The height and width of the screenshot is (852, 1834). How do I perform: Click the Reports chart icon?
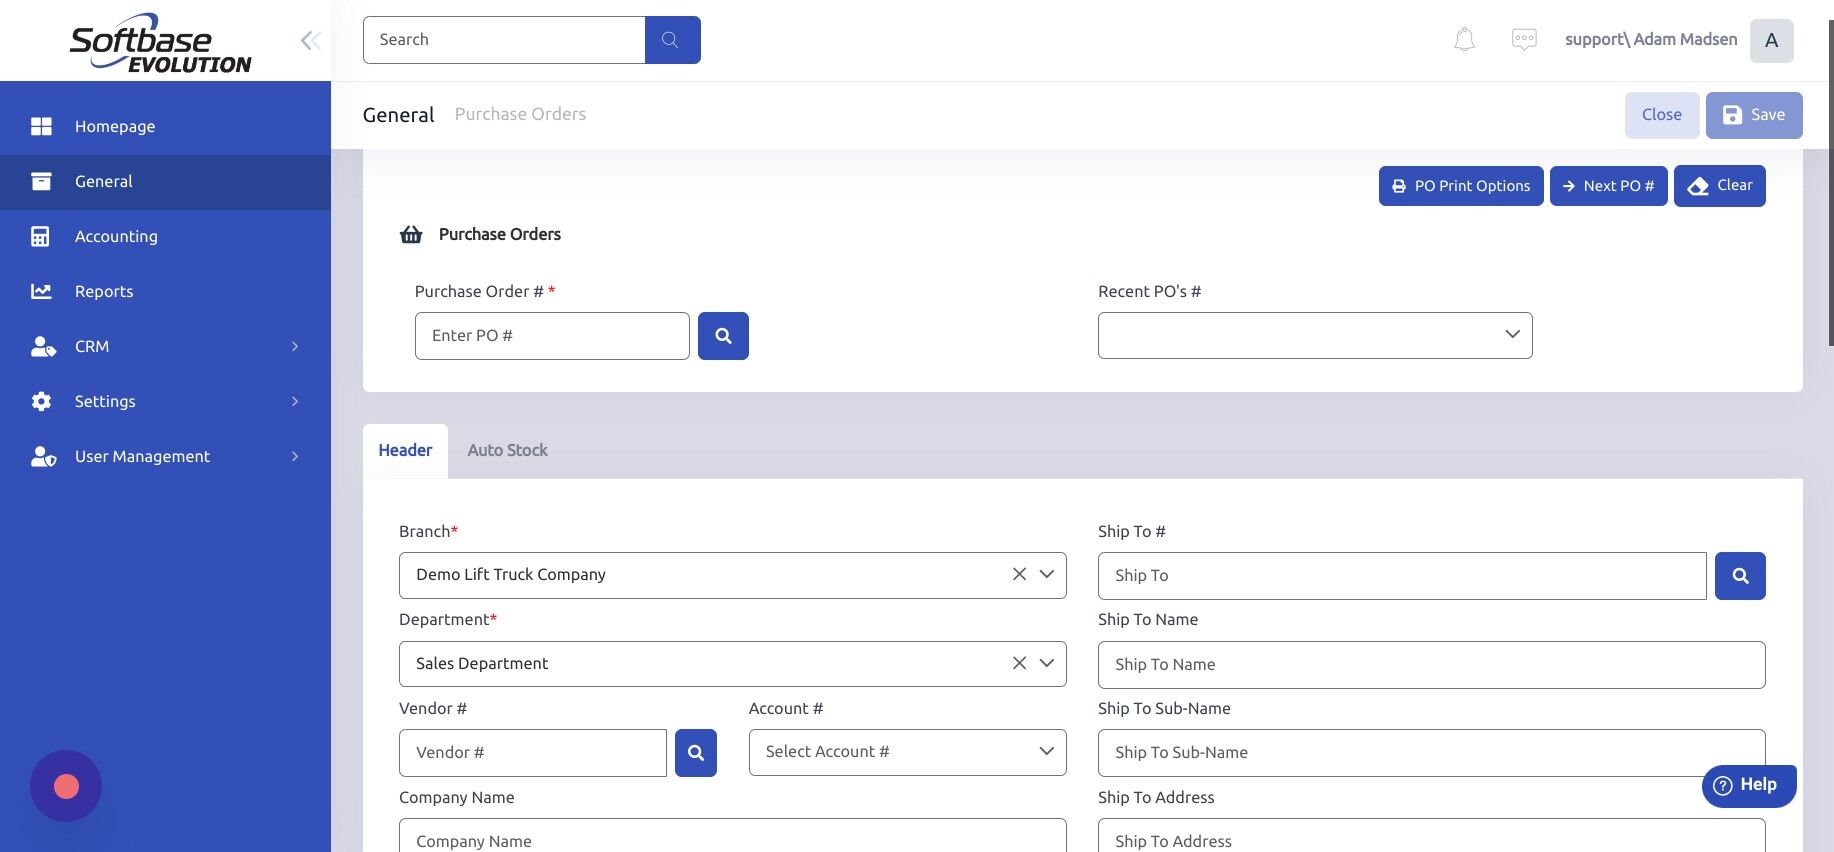(x=41, y=291)
